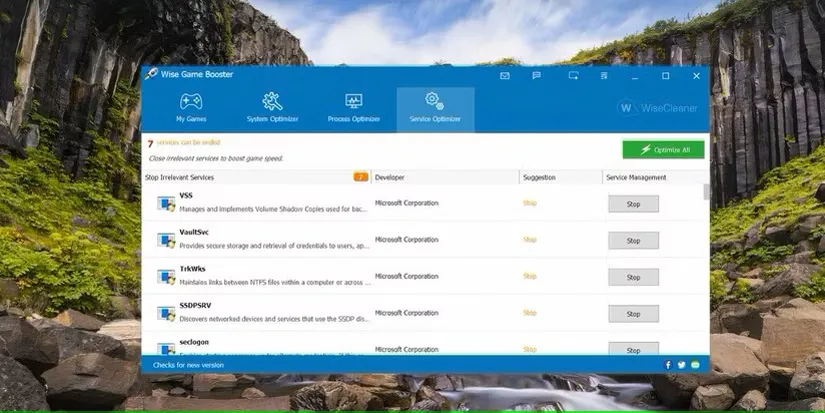Select the seclogon service name
The width and height of the screenshot is (825, 413).
[x=194, y=342]
